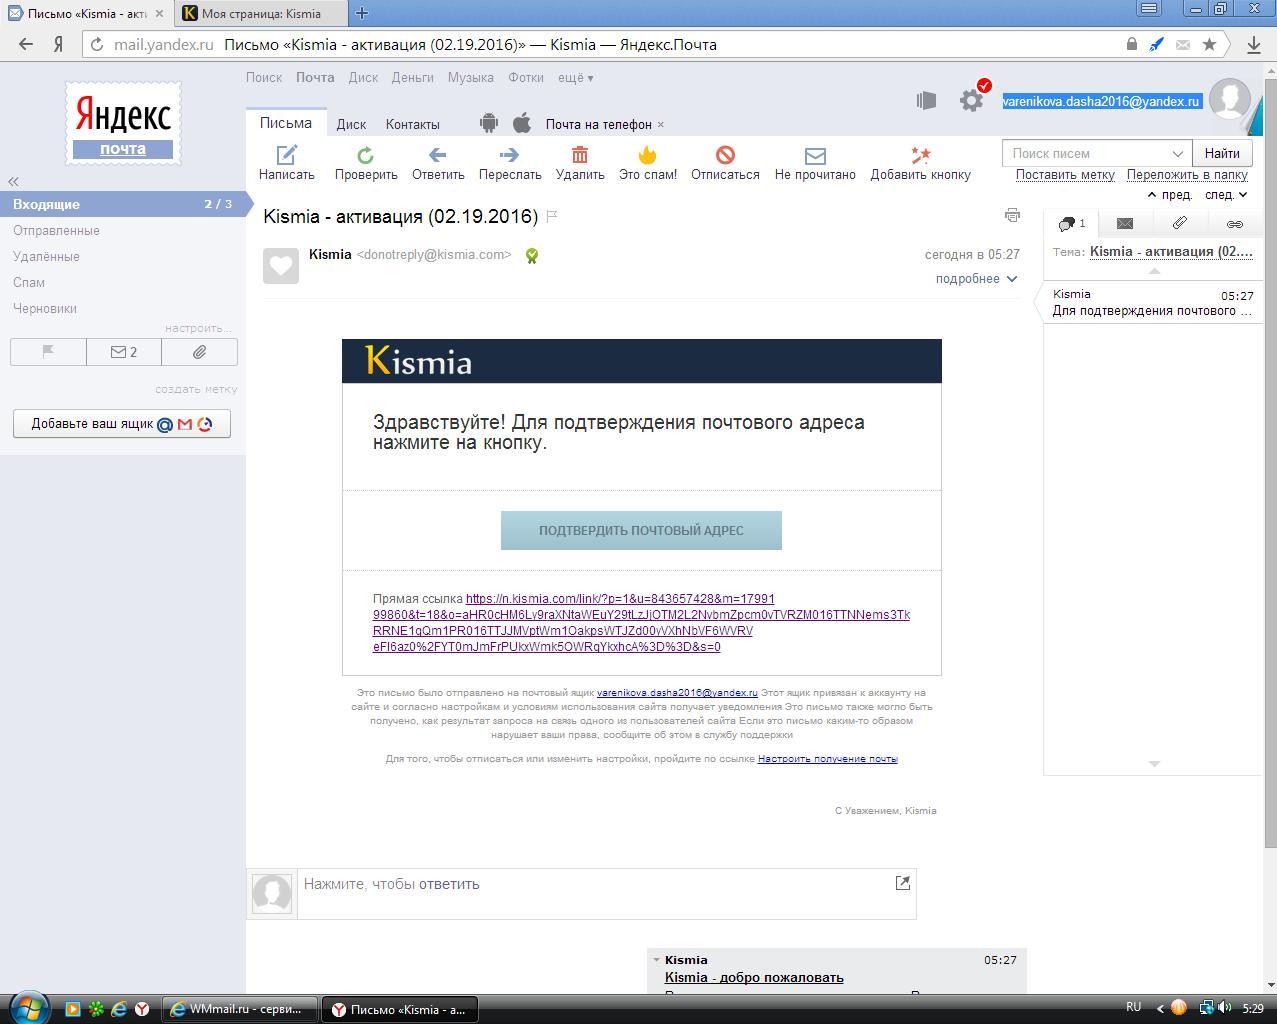Switch to the Письма tab
Viewport: 1277px width, 1024px height.
[x=286, y=123]
